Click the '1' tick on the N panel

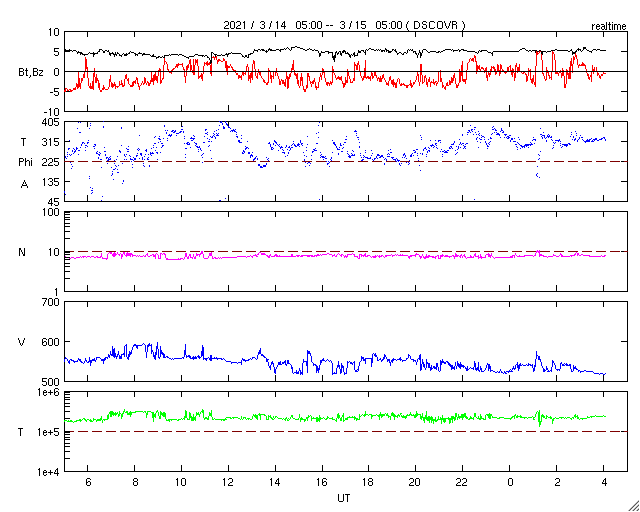pyautogui.click(x=57, y=292)
